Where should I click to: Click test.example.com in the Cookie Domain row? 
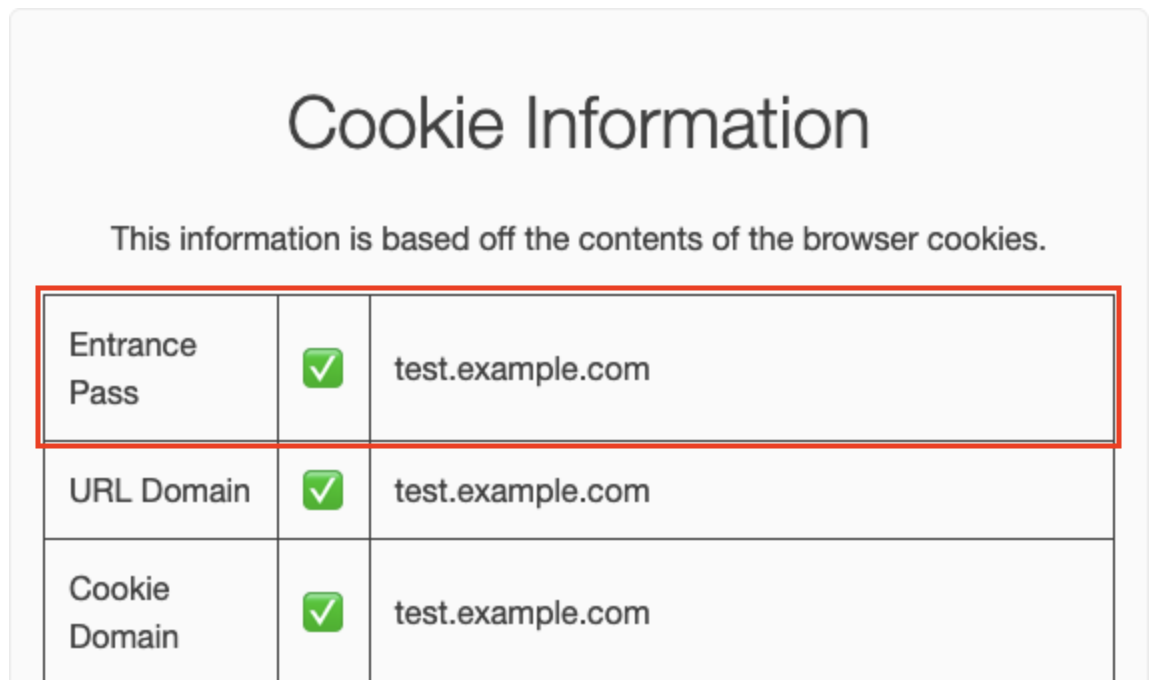coord(522,613)
